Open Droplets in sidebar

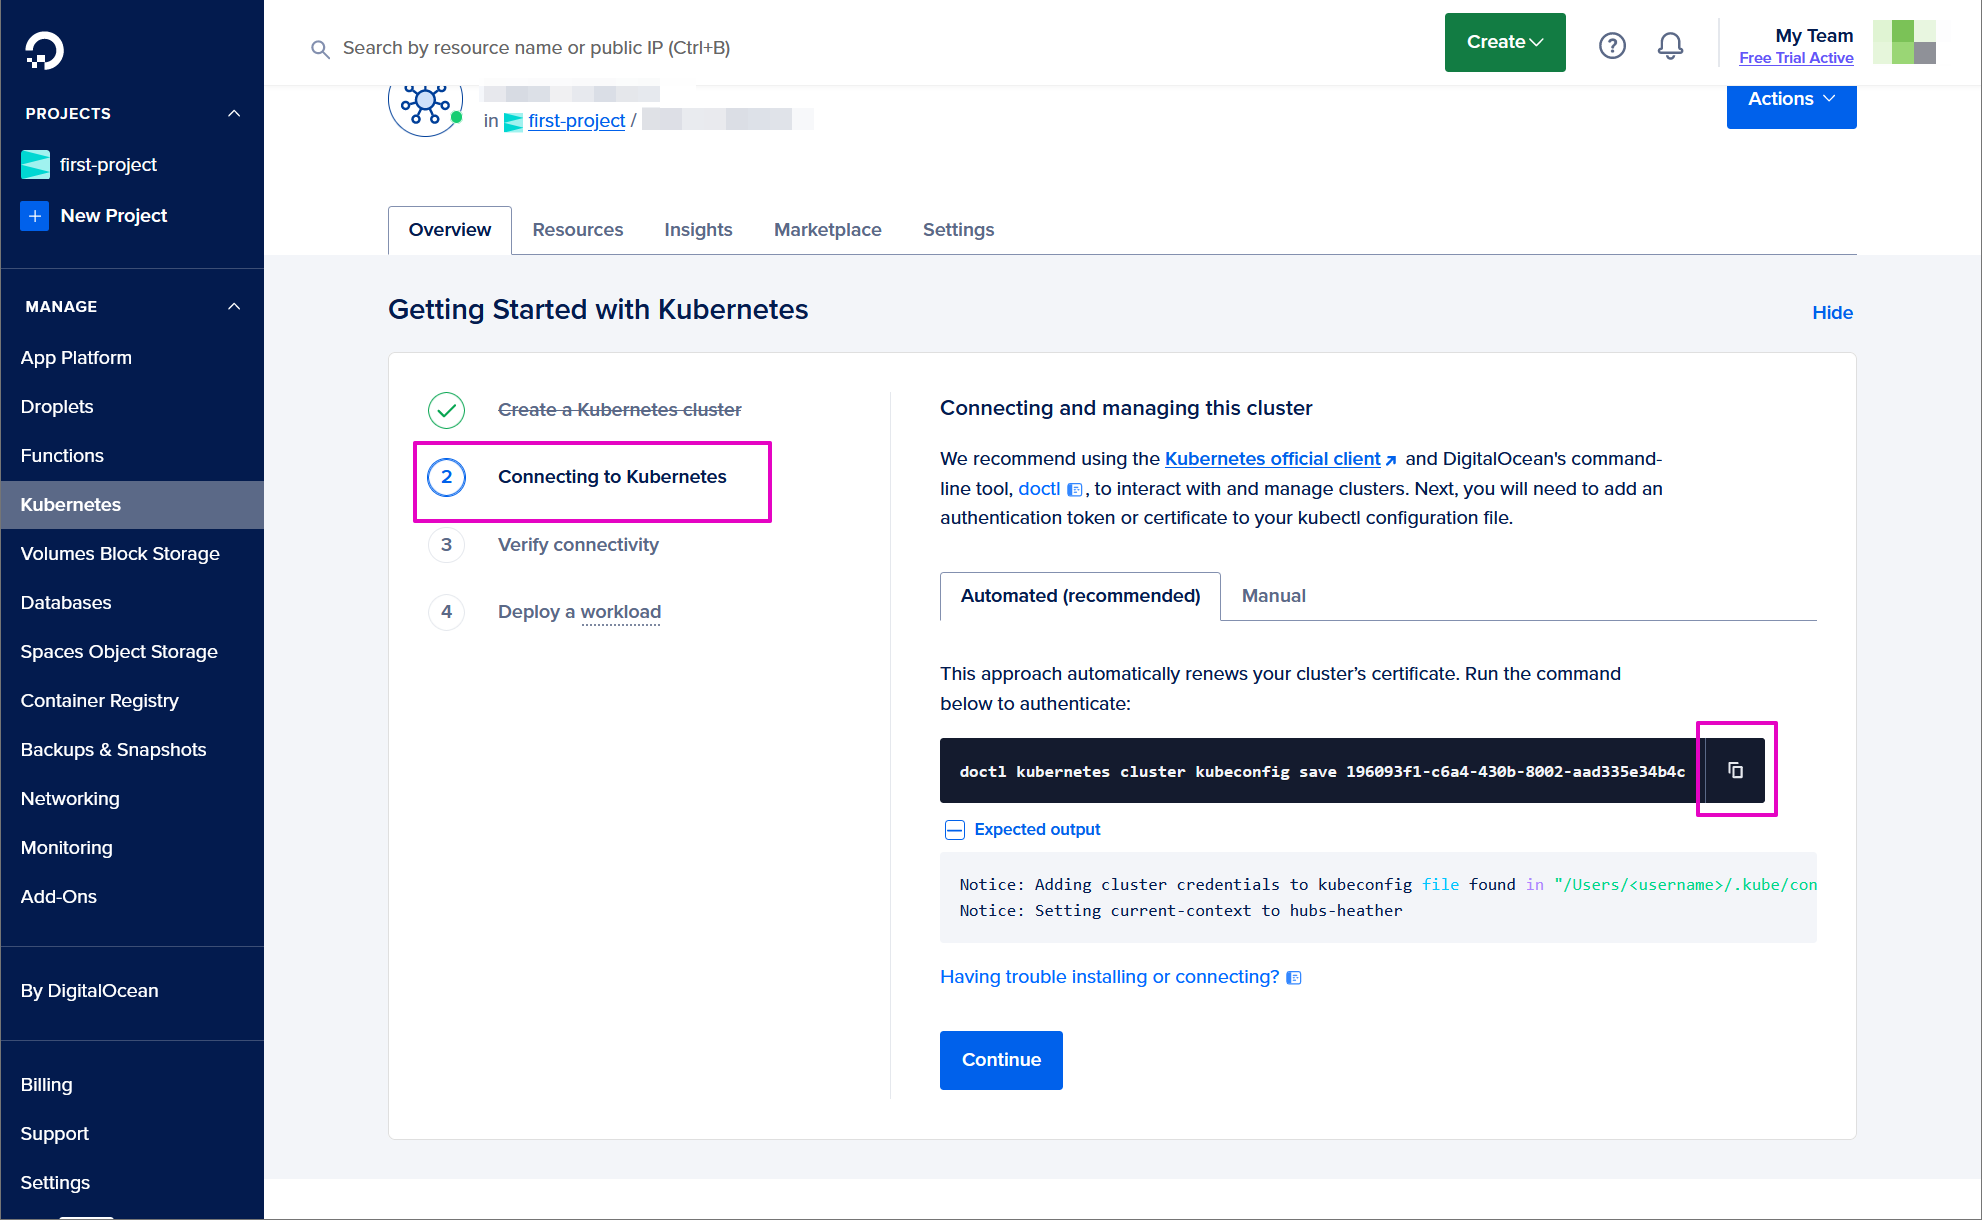tap(57, 407)
